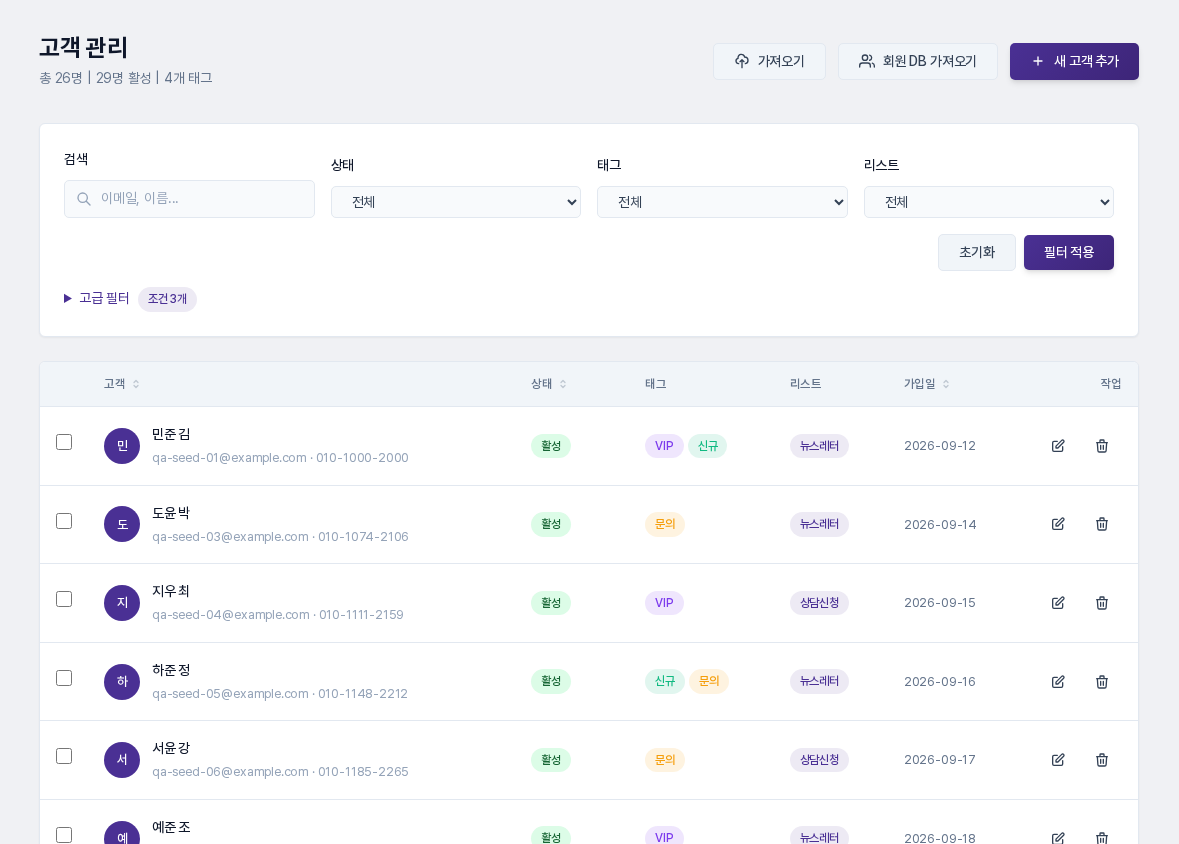Click 회원 DB 가져오기 button
The width and height of the screenshot is (1179, 844).
pyautogui.click(x=917, y=61)
